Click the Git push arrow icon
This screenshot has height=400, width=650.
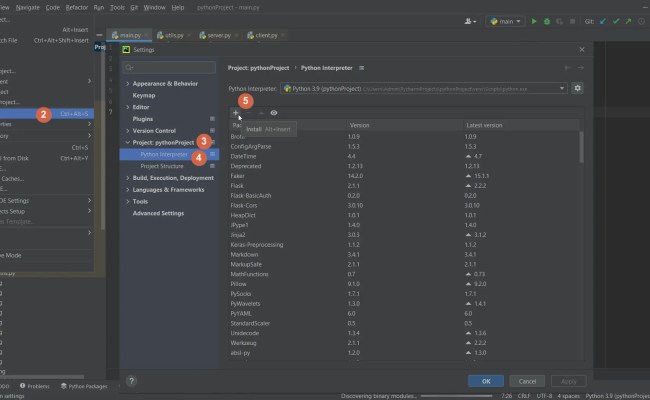tap(629, 21)
